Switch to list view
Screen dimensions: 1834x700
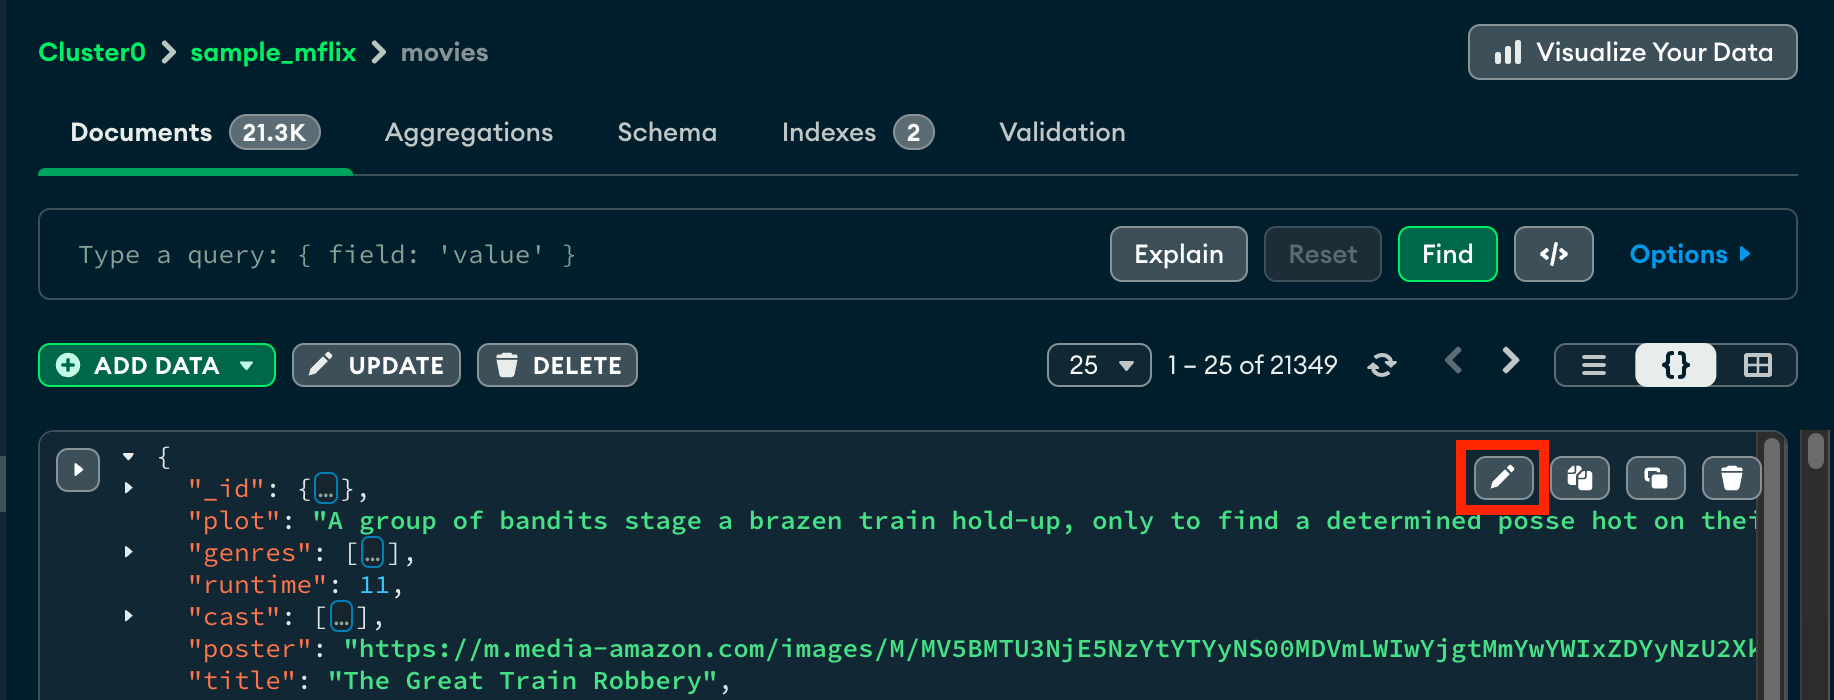click(1594, 365)
